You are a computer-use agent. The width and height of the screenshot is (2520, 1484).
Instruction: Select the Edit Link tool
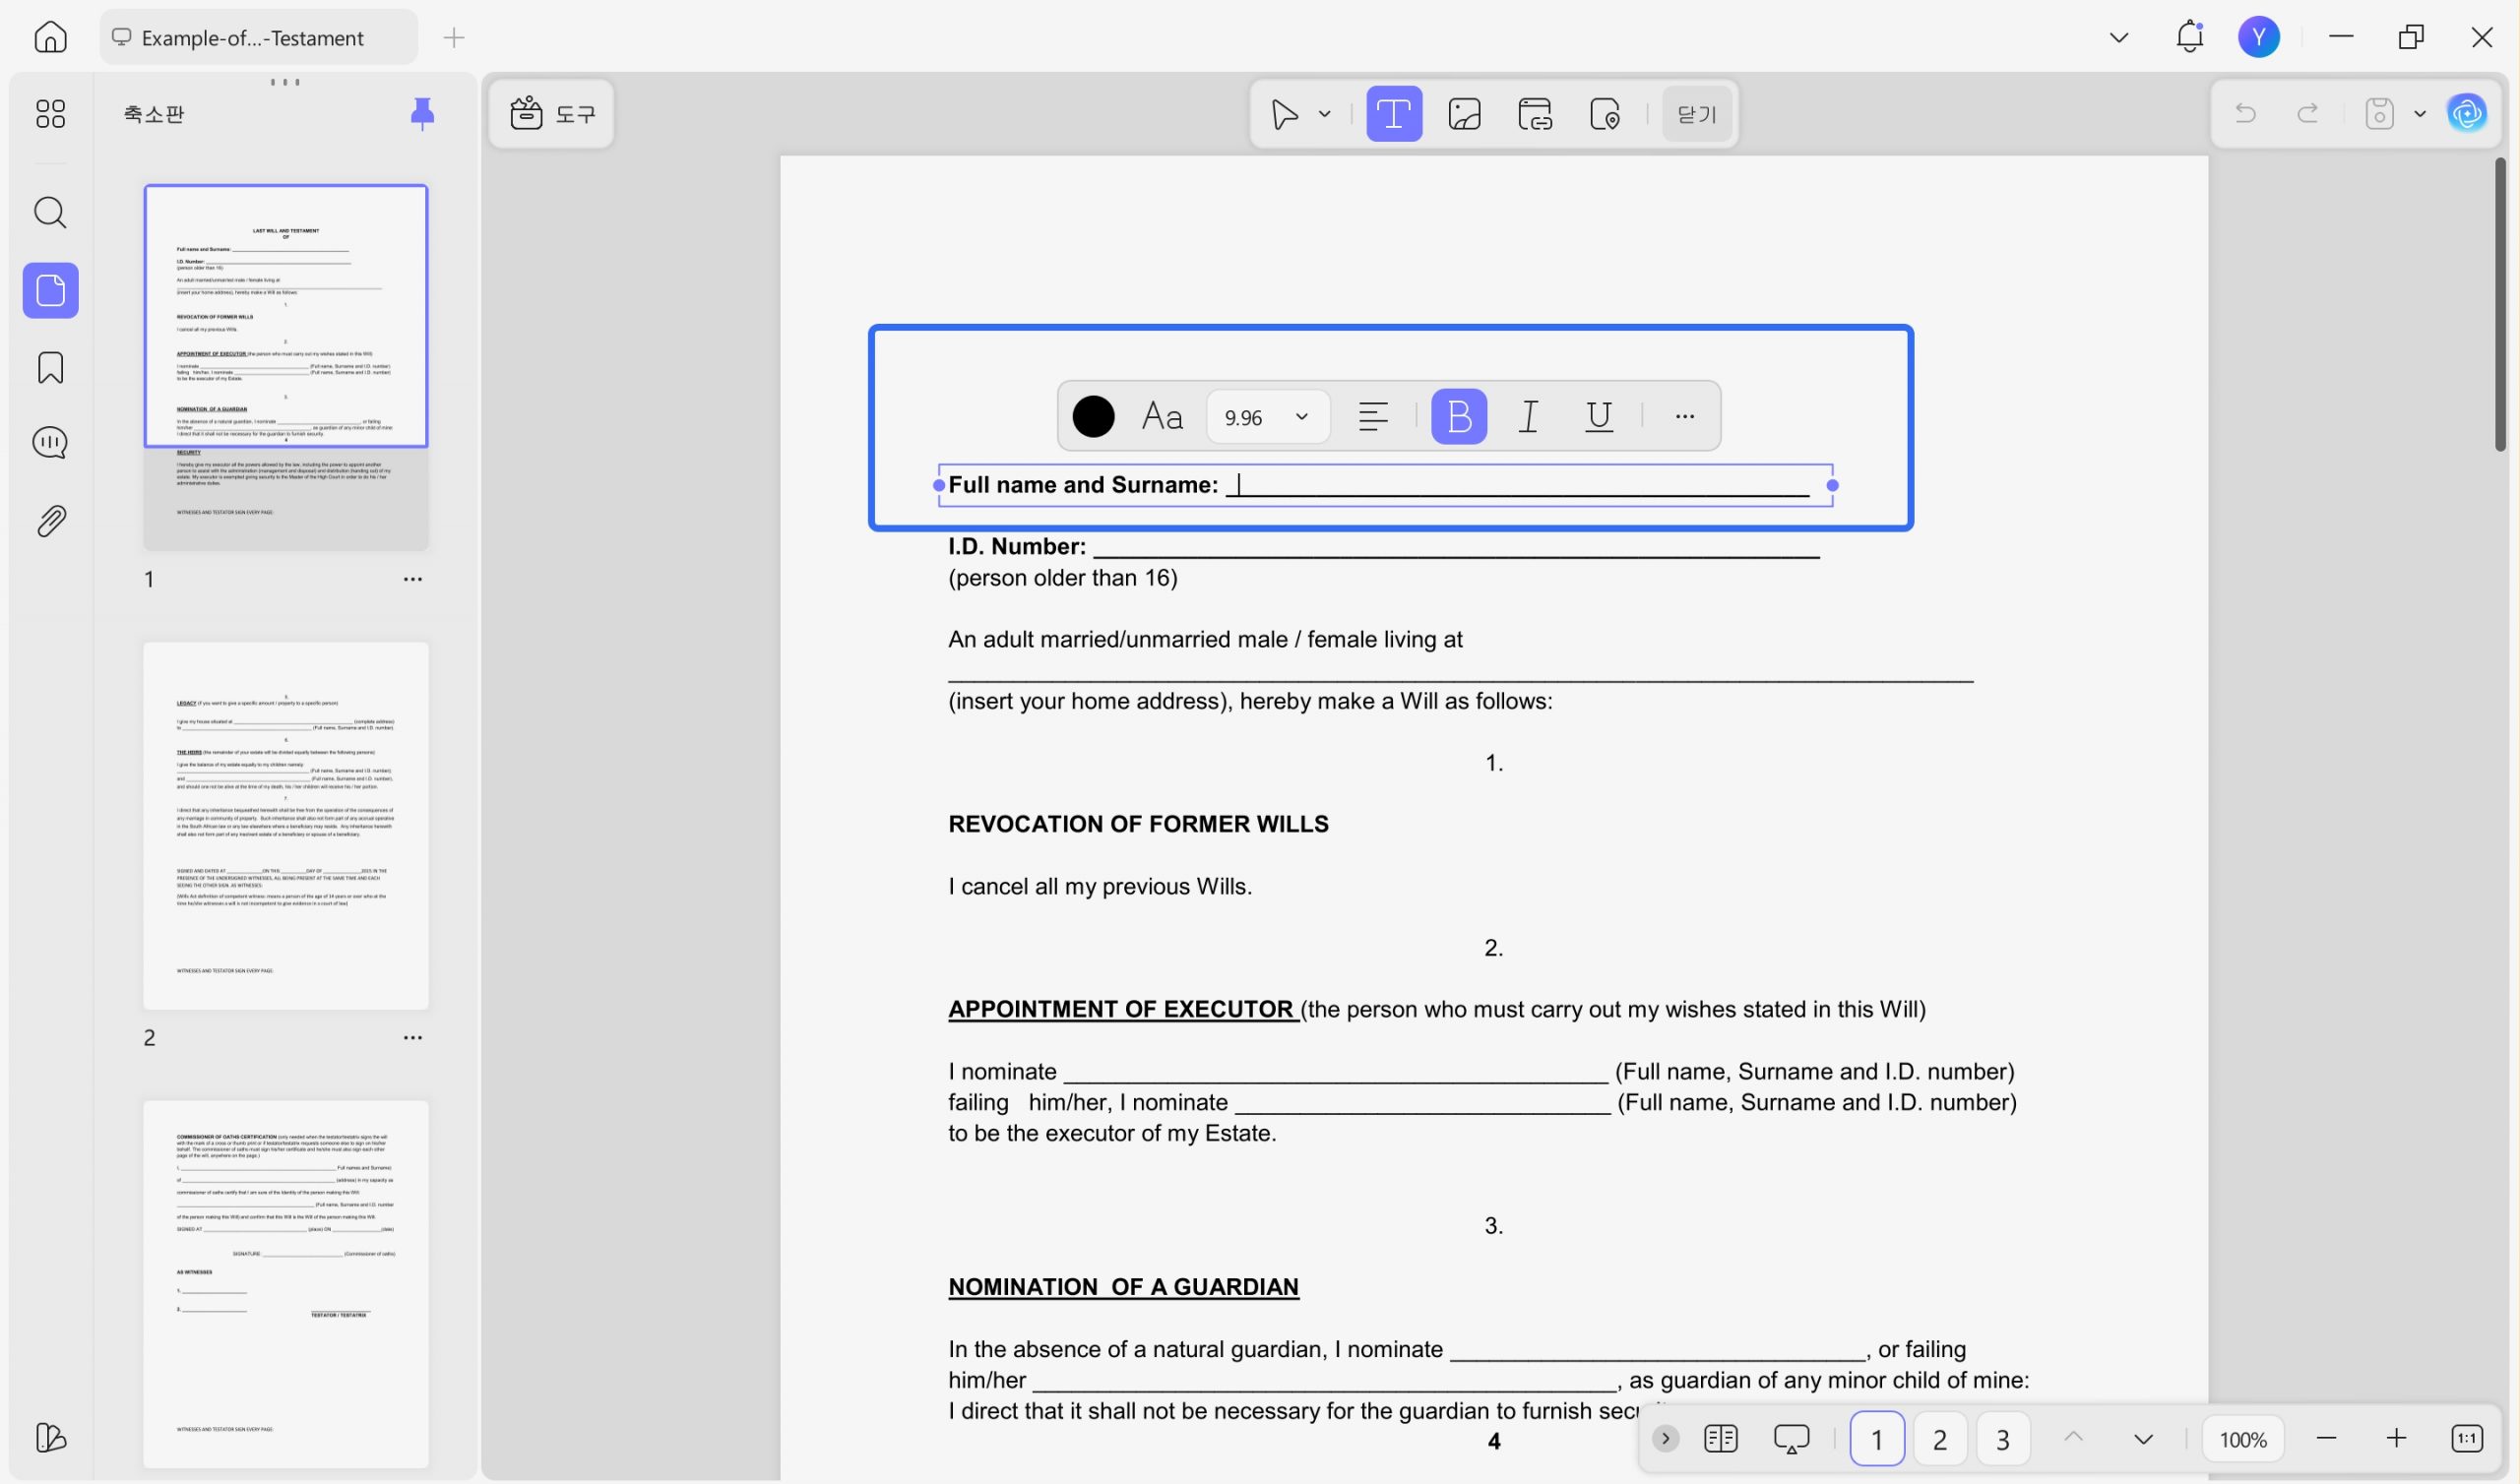pos(1535,114)
